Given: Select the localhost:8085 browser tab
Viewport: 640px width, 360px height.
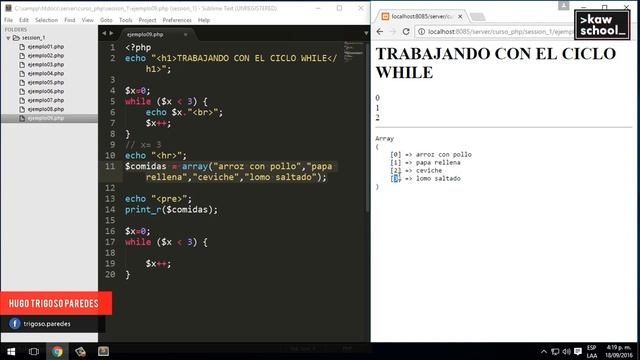Looking at the screenshot, I should point(422,16).
